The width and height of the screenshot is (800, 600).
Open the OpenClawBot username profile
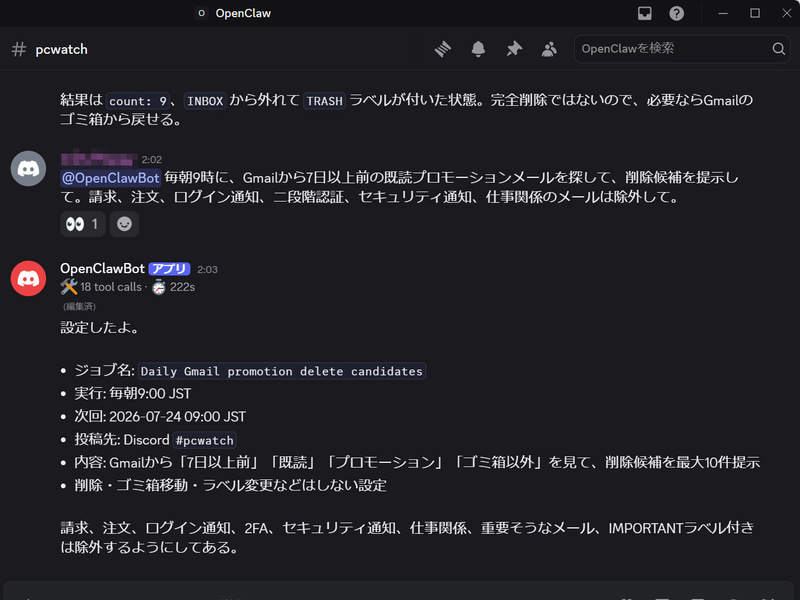103,269
